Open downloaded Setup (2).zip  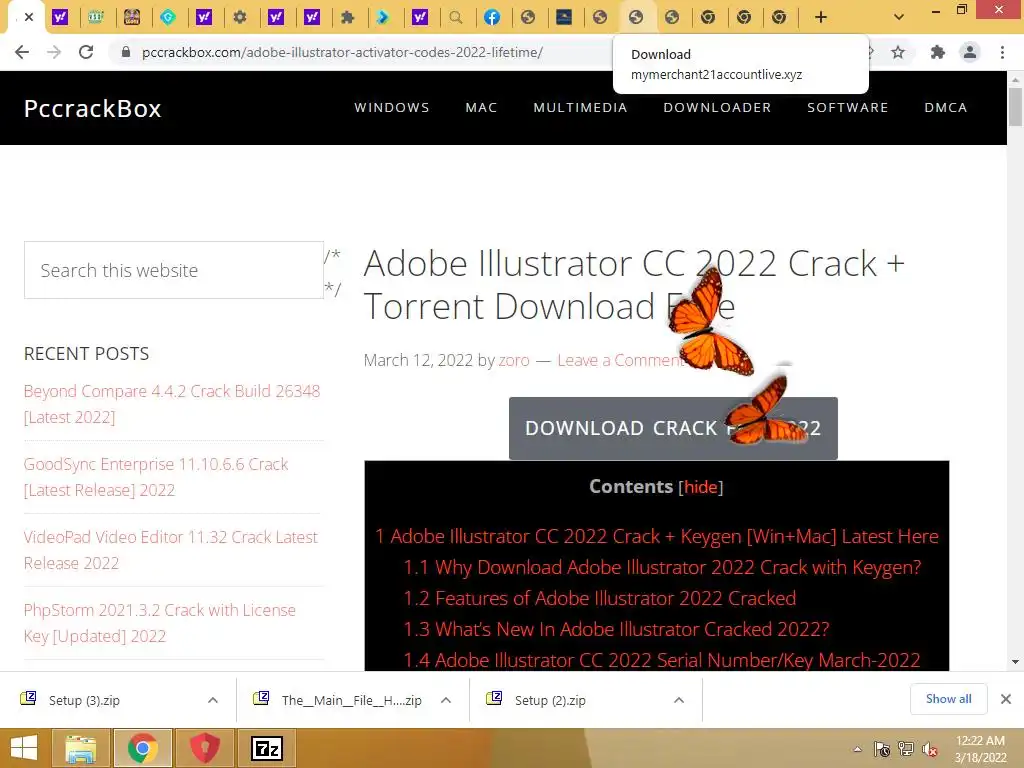[x=550, y=700]
